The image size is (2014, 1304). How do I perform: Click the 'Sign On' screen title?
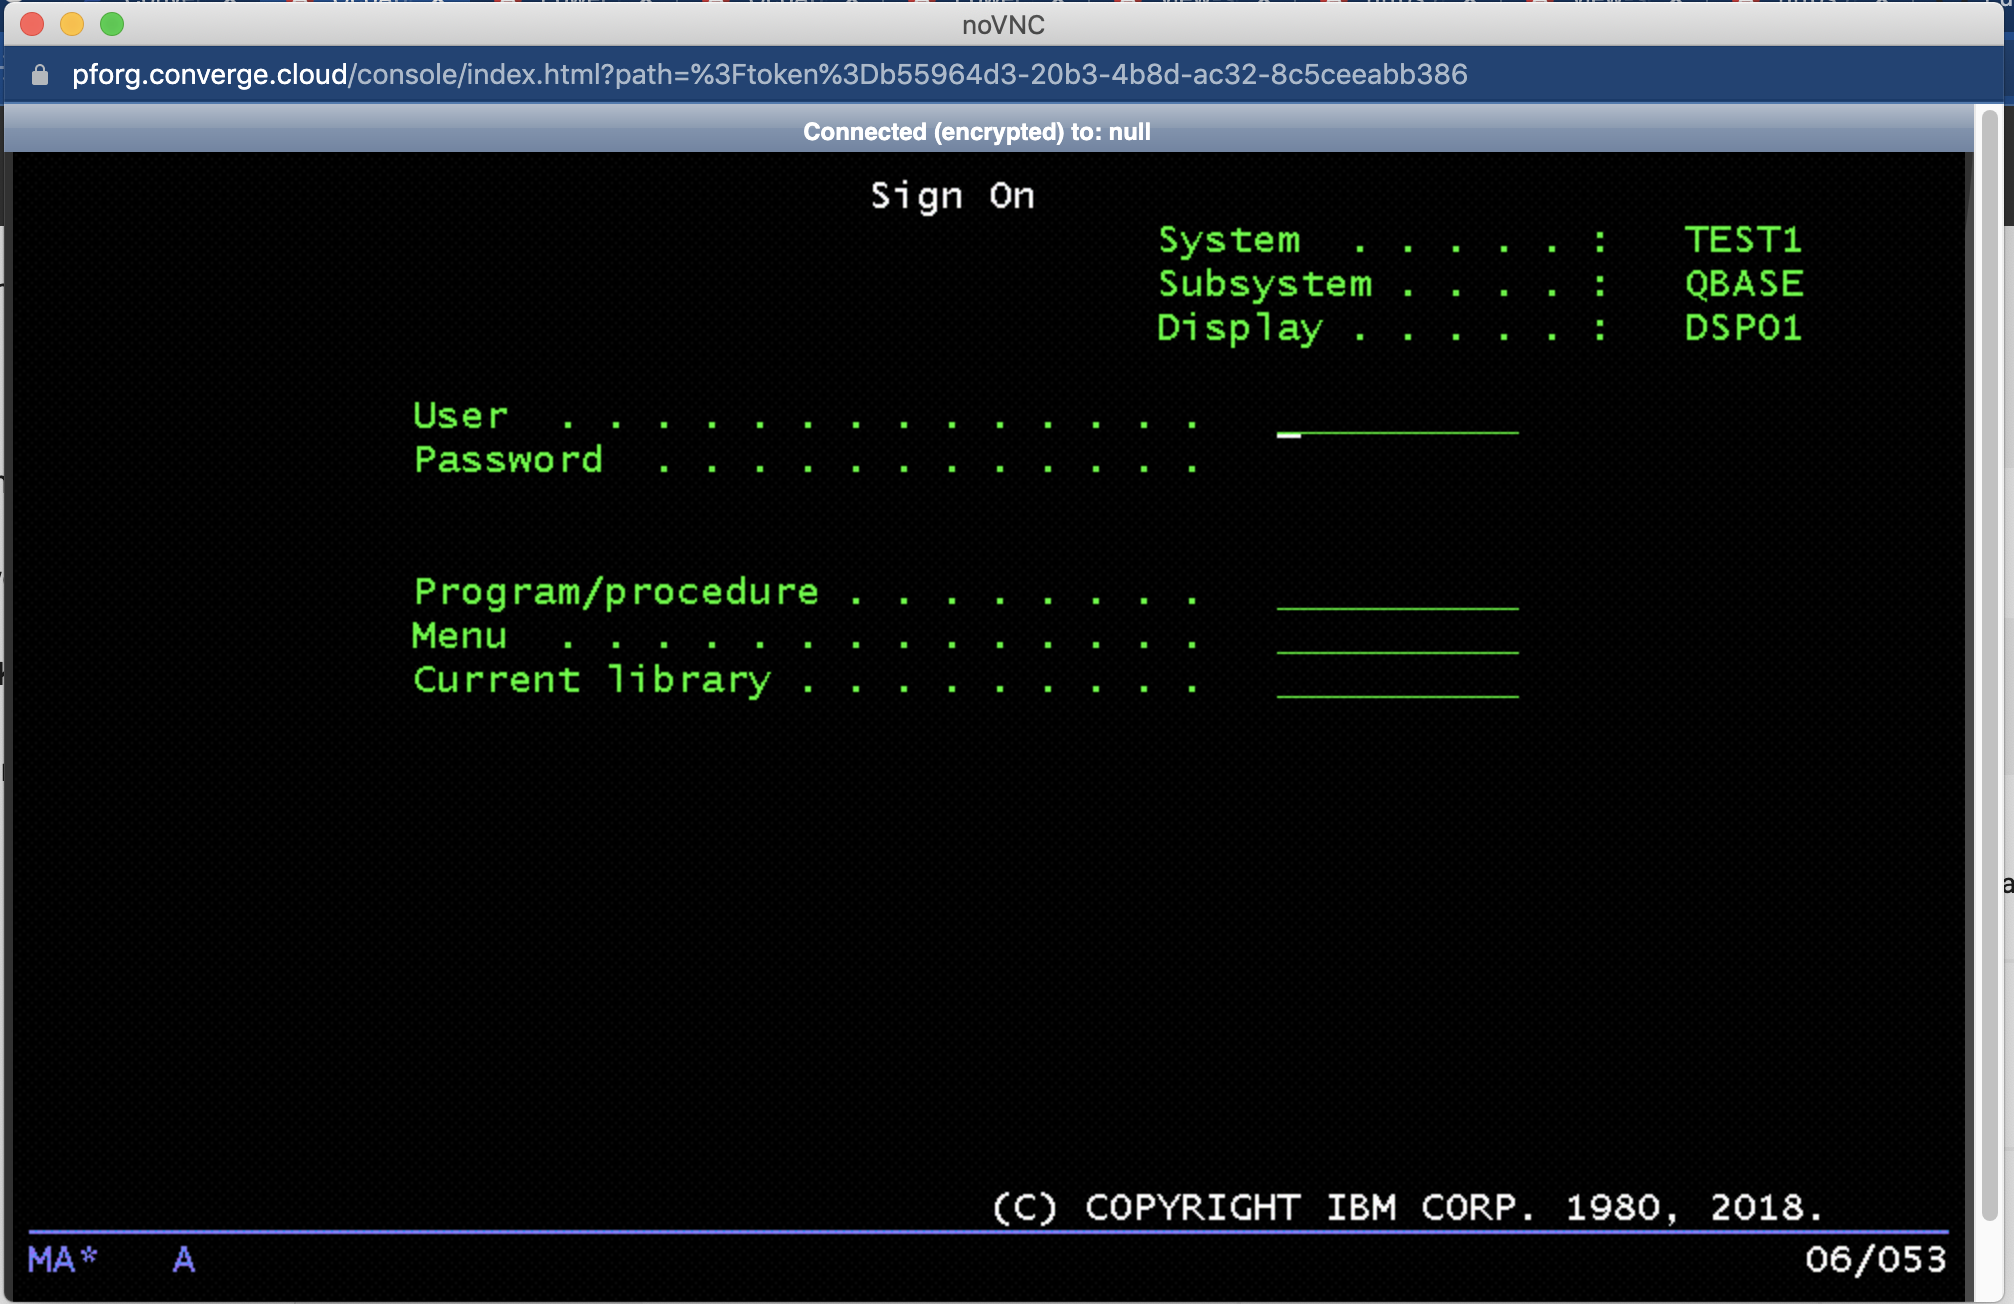pos(952,196)
